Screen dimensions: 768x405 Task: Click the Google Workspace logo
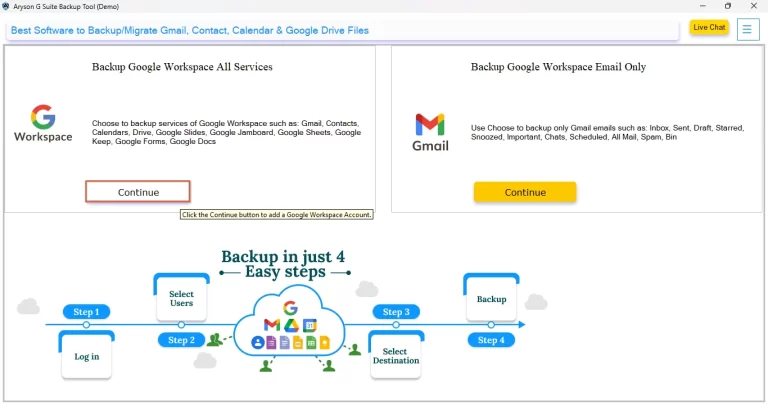(43, 123)
